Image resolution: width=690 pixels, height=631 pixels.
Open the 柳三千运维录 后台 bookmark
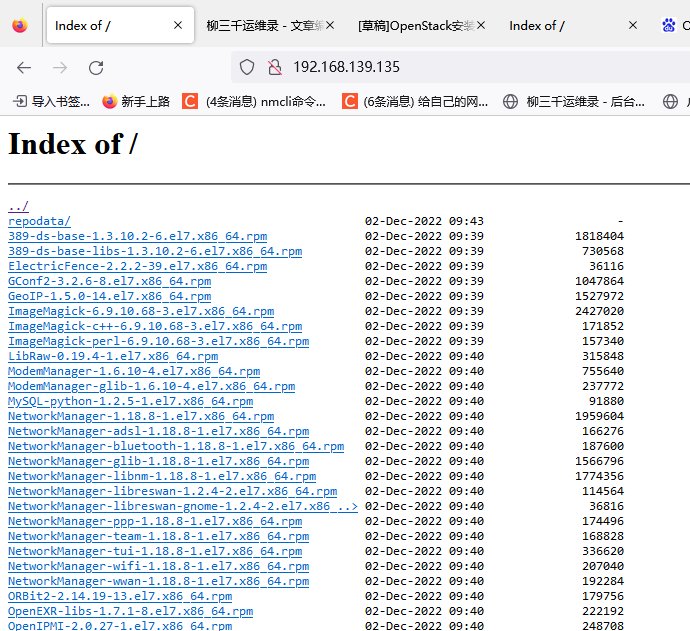click(x=575, y=101)
